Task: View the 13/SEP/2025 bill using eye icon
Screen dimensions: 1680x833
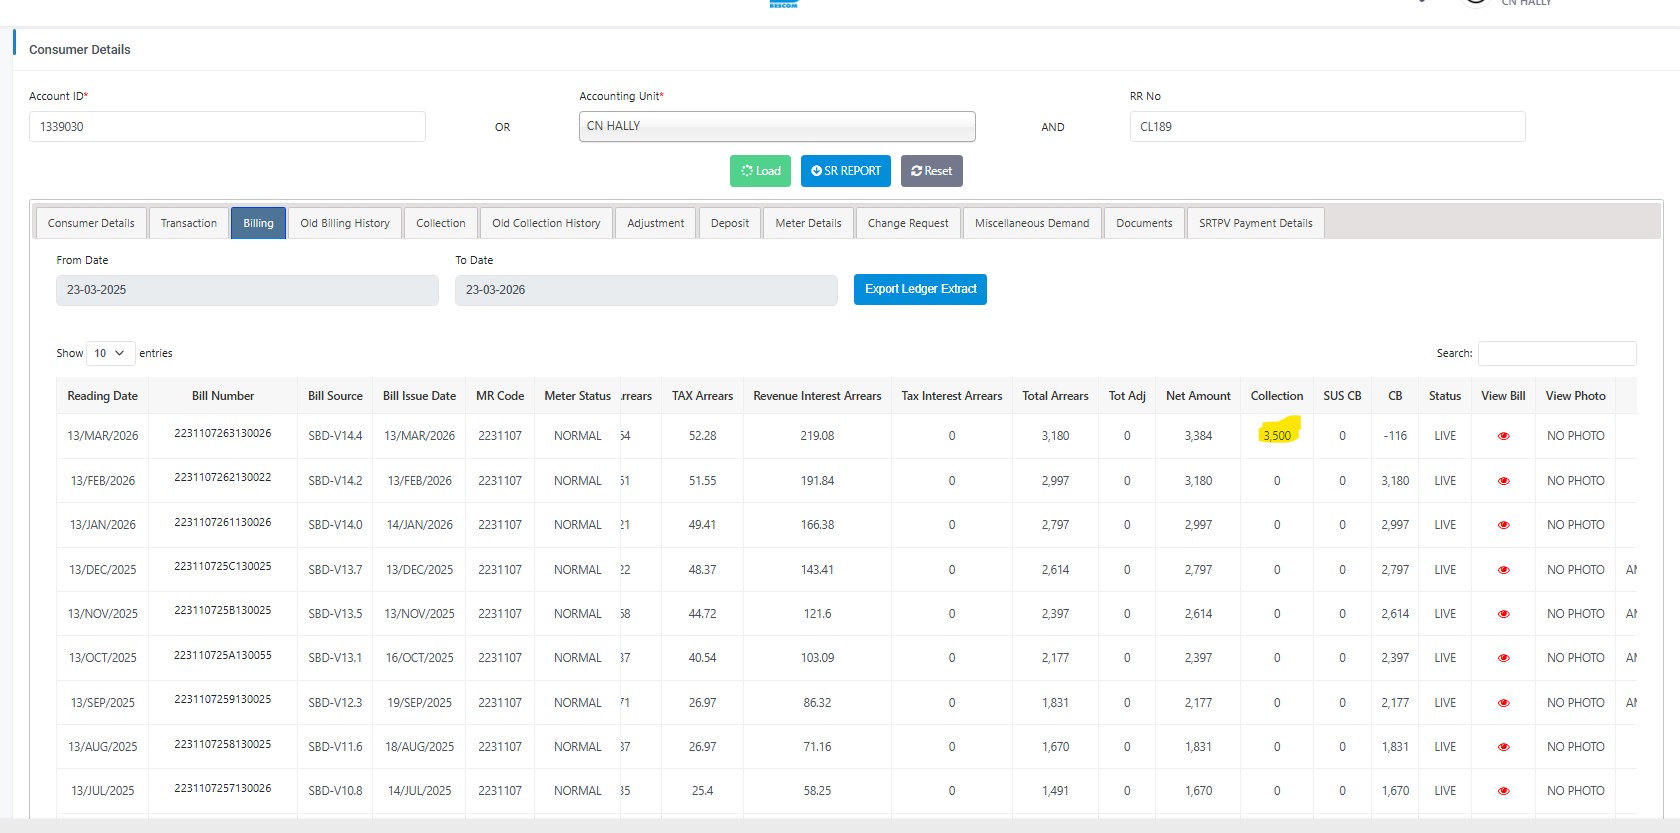Action: 1503,703
